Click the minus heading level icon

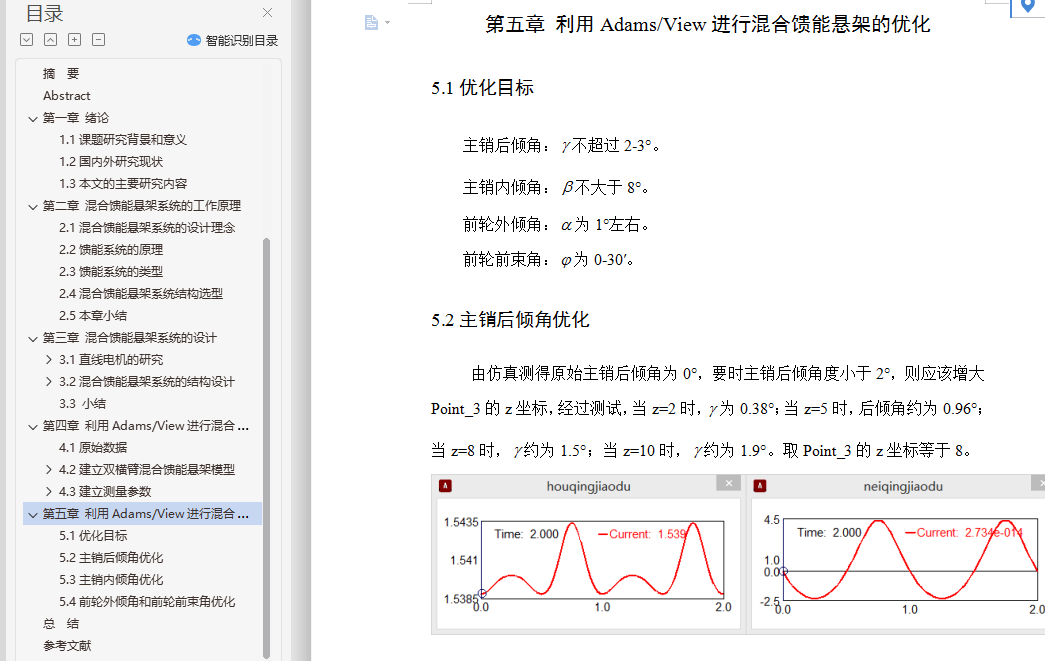[99, 40]
